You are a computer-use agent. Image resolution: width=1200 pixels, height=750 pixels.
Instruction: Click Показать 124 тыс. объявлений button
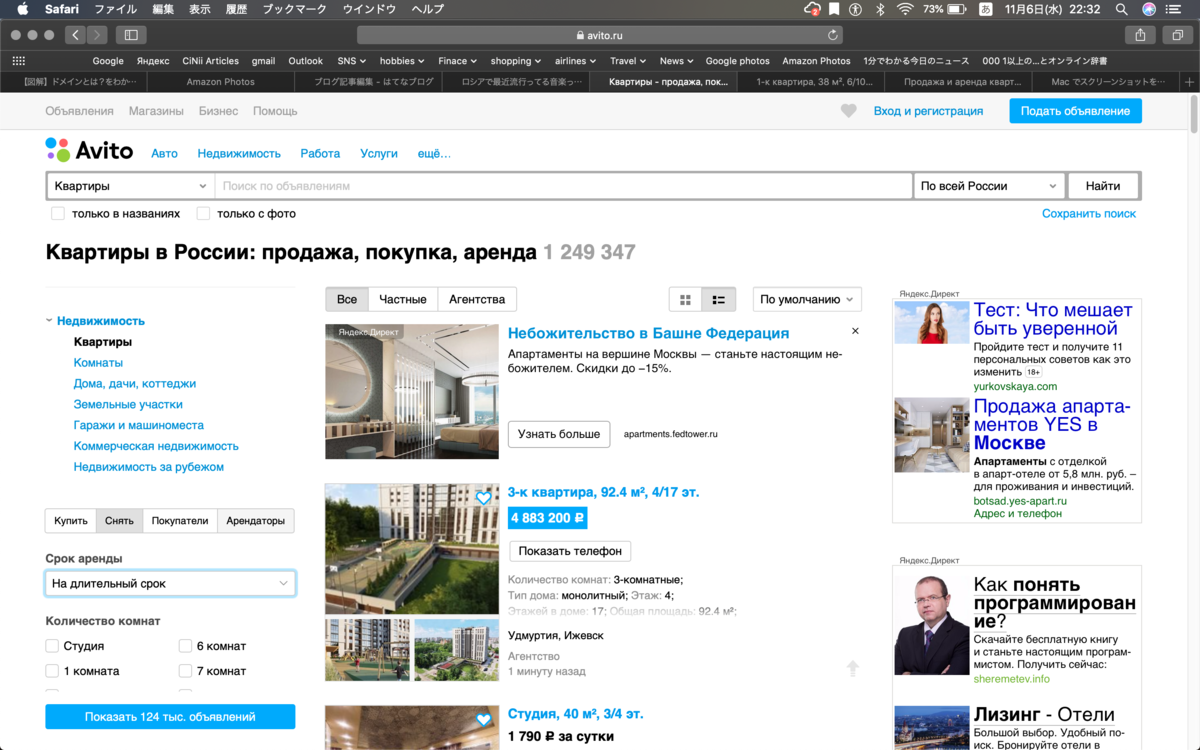tap(170, 717)
